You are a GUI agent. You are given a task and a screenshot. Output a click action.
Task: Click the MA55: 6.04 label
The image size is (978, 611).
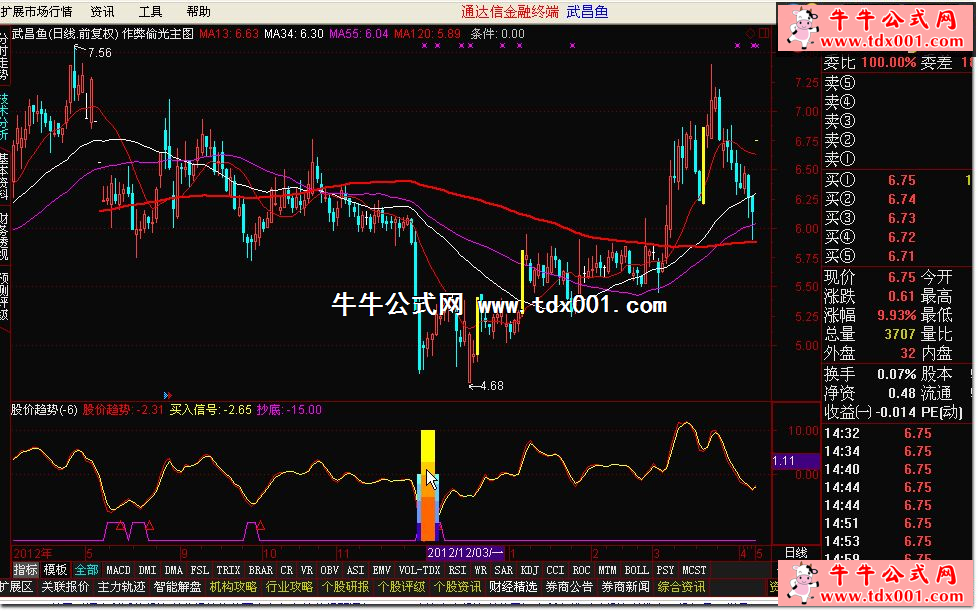359,34
